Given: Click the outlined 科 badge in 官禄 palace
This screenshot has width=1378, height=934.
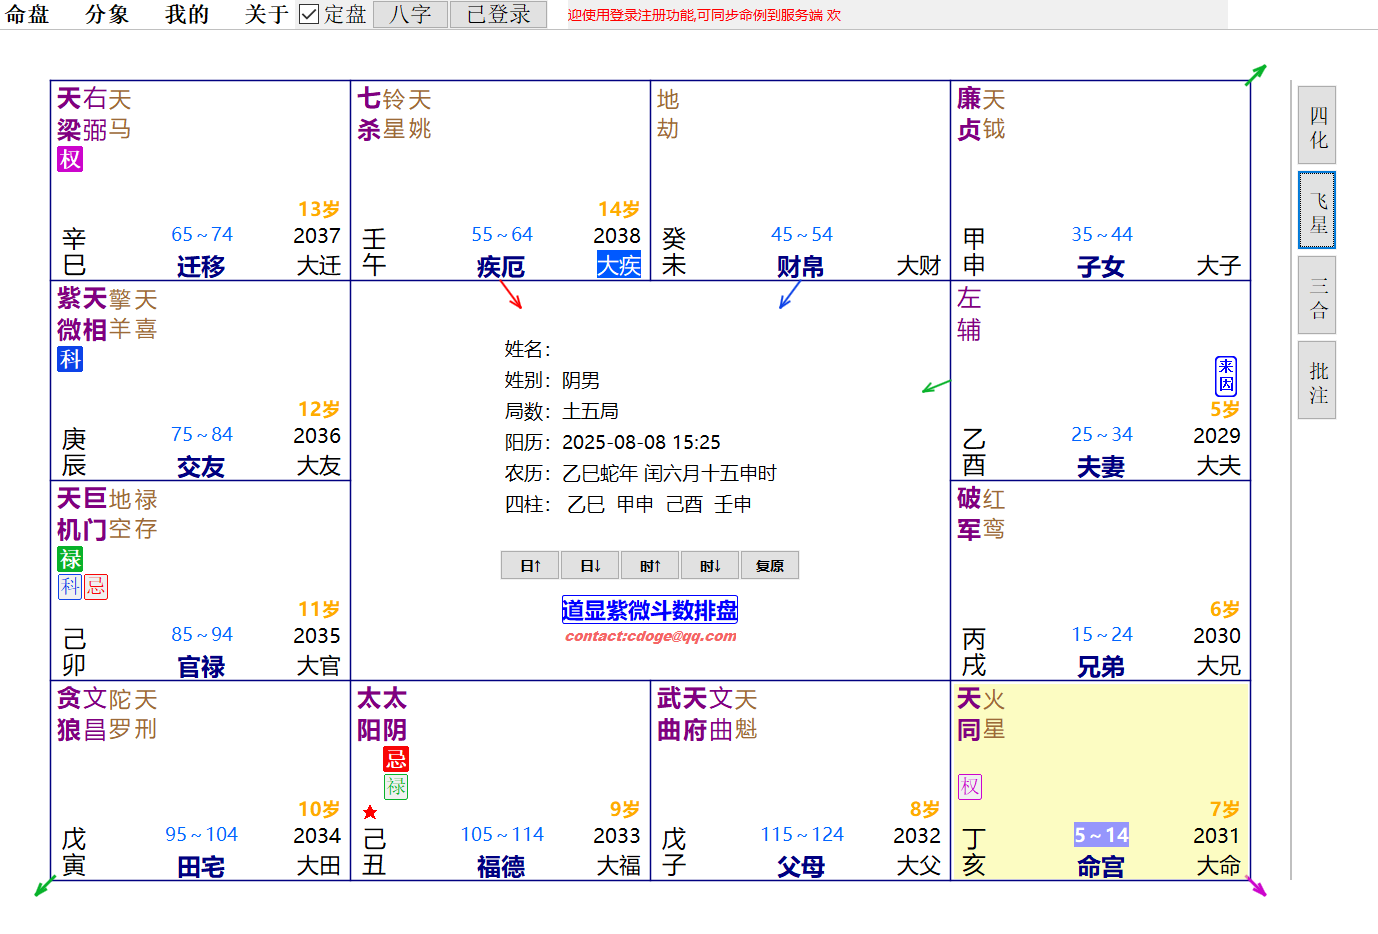Looking at the screenshot, I should click(70, 587).
